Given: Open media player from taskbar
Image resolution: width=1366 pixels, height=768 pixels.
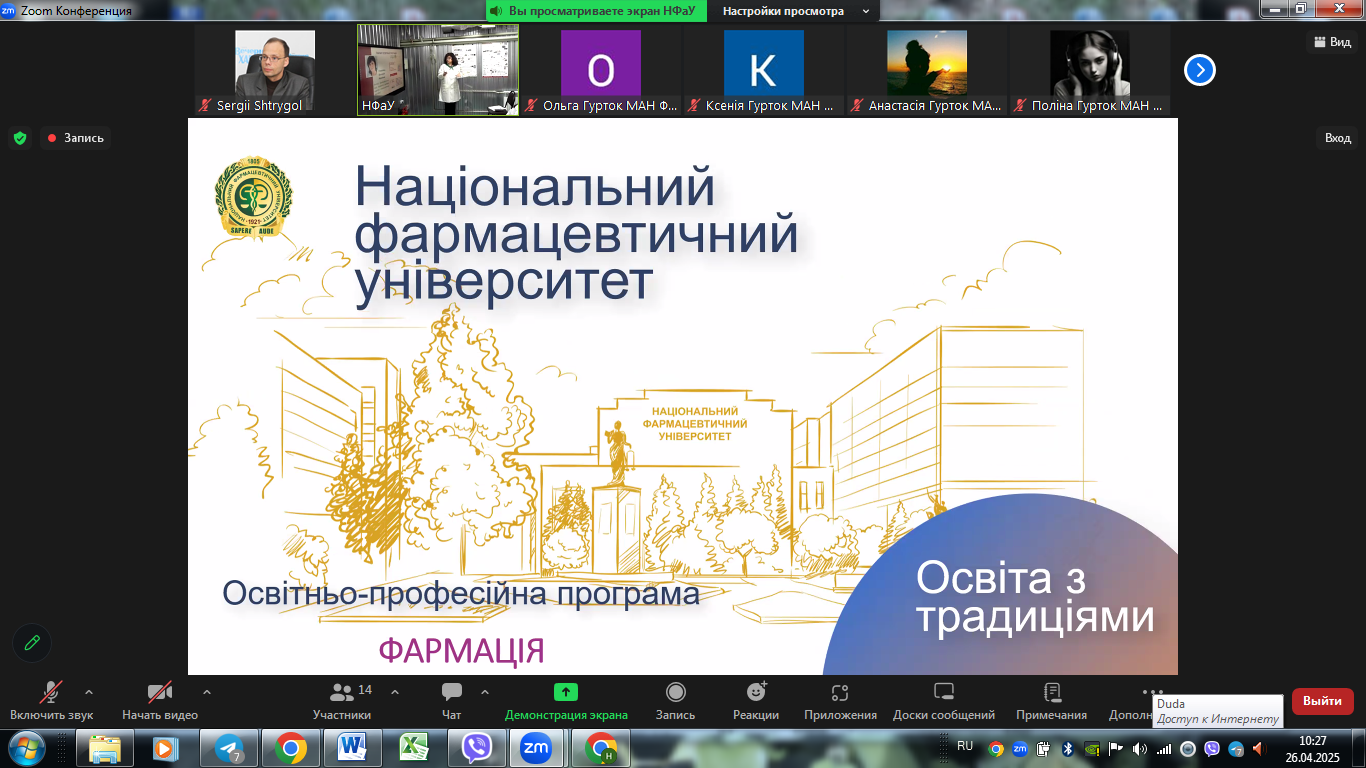Looking at the screenshot, I should pyautogui.click(x=165, y=748).
